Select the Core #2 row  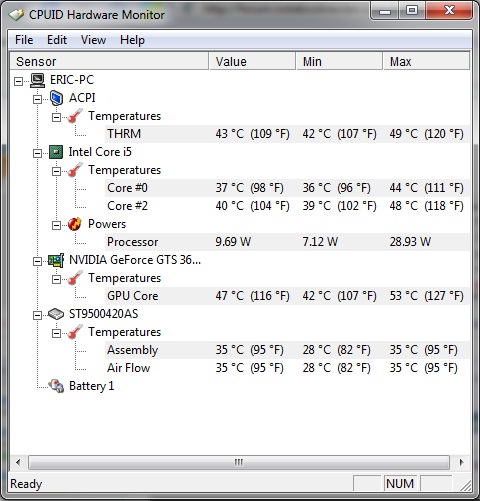point(287,206)
